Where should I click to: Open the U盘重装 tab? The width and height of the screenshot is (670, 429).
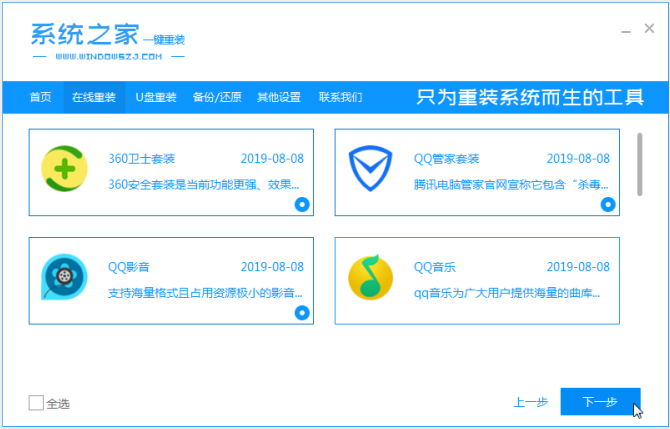(156, 97)
